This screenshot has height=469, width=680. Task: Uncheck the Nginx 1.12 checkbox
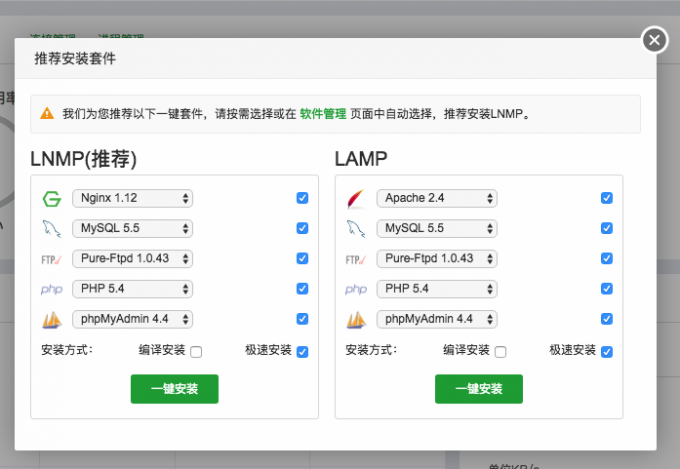click(x=302, y=198)
